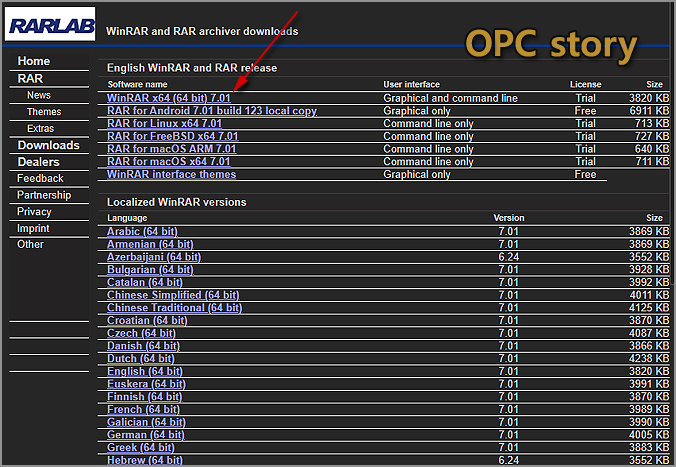The width and height of the screenshot is (676, 467).
Task: Download the Hebrew (64 bit) version
Action: point(145,460)
